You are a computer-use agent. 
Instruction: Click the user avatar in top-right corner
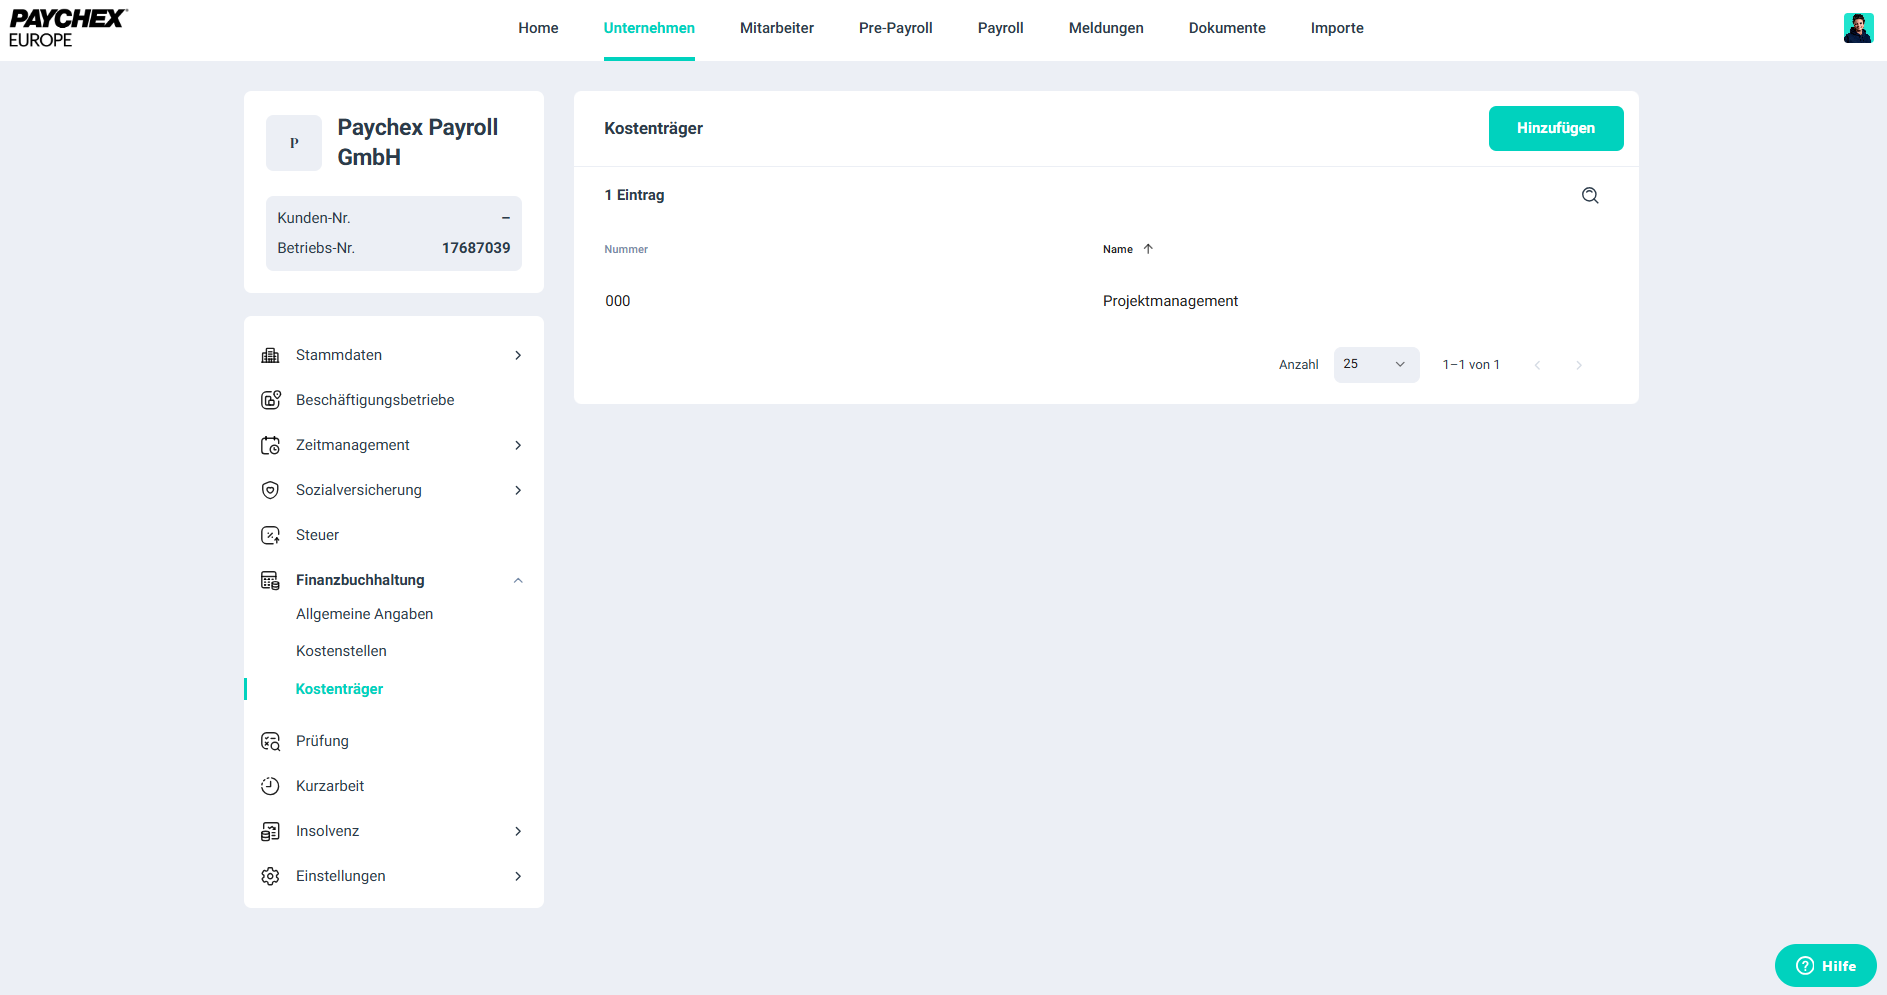click(x=1857, y=28)
